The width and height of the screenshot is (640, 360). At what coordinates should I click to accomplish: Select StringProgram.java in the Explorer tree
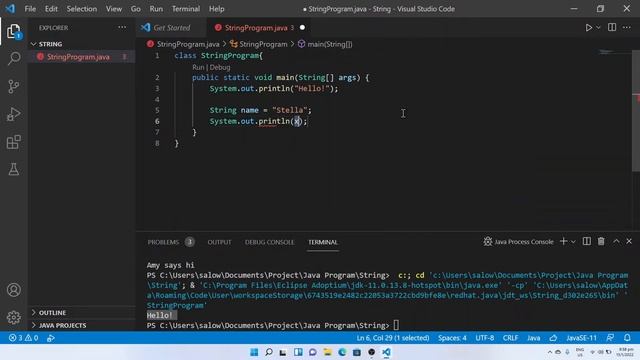pyautogui.click(x=78, y=57)
